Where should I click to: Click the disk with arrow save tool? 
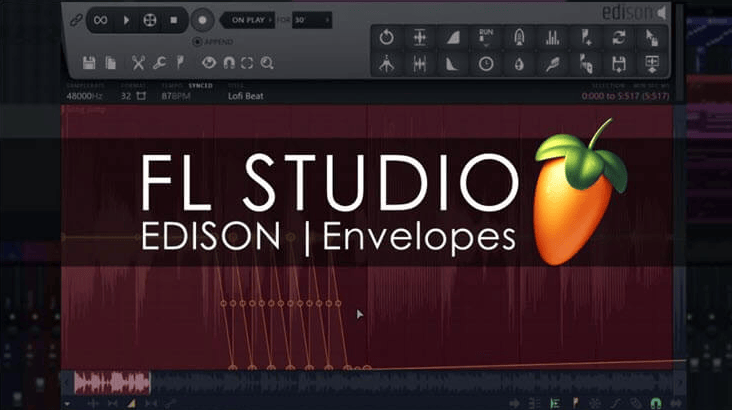619,64
